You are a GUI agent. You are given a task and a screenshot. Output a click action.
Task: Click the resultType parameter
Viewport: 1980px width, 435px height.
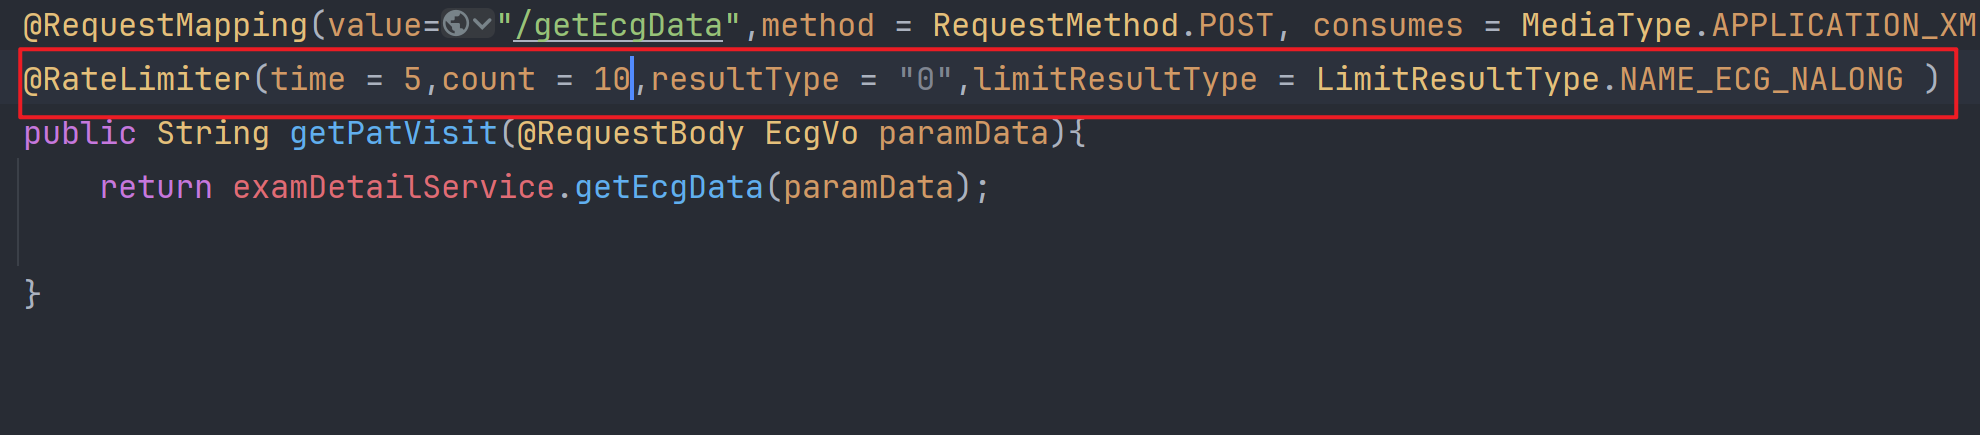745,80
